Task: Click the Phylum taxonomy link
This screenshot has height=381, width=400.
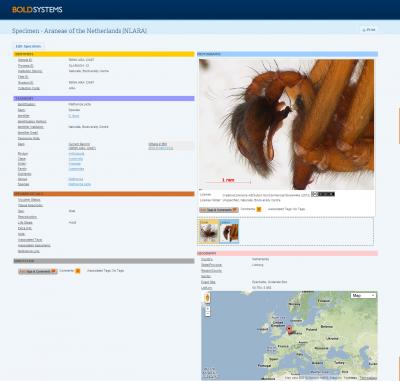Action: point(76,154)
